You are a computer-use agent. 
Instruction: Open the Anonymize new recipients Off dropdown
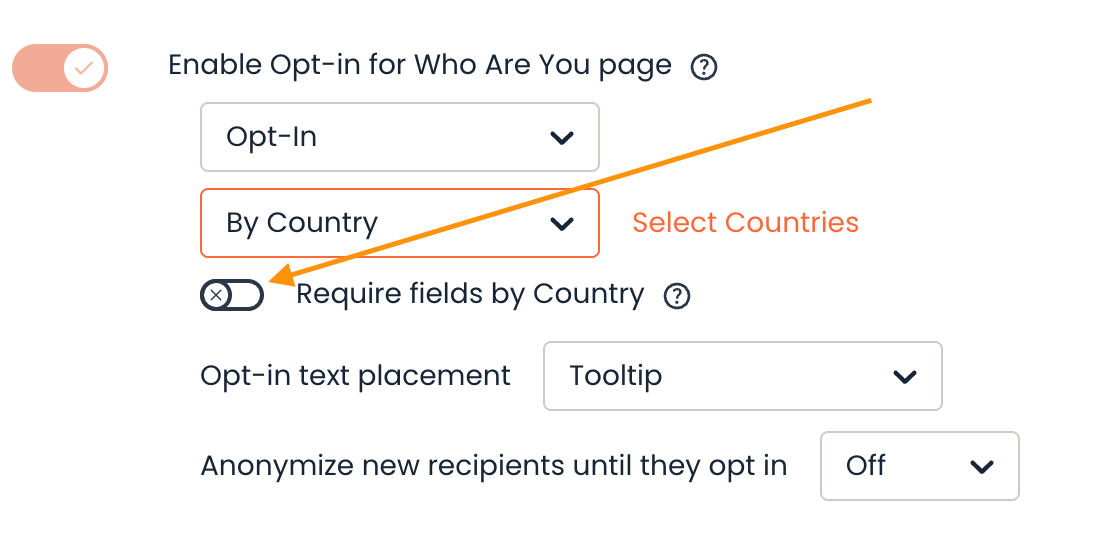pyautogui.click(x=920, y=466)
